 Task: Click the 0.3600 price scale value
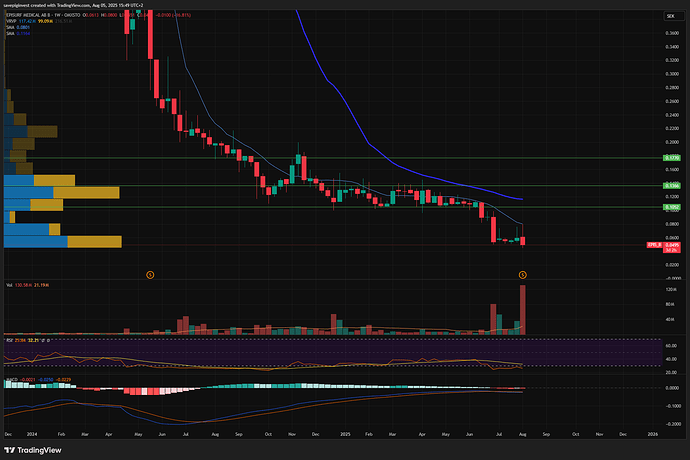[x=672, y=33]
